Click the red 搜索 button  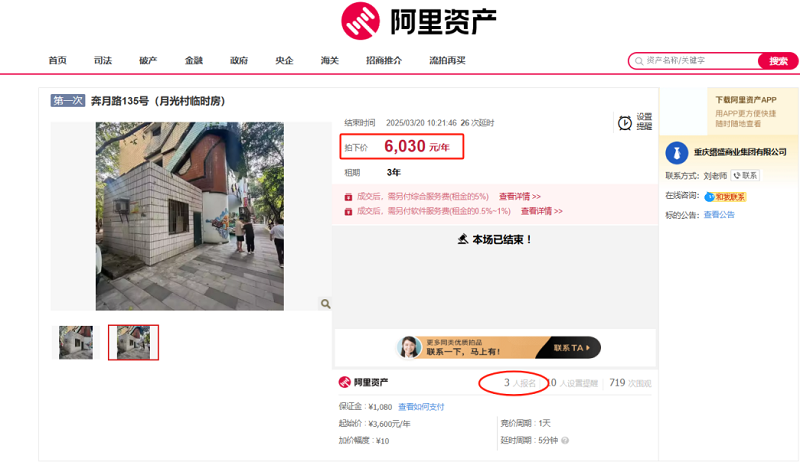click(778, 61)
